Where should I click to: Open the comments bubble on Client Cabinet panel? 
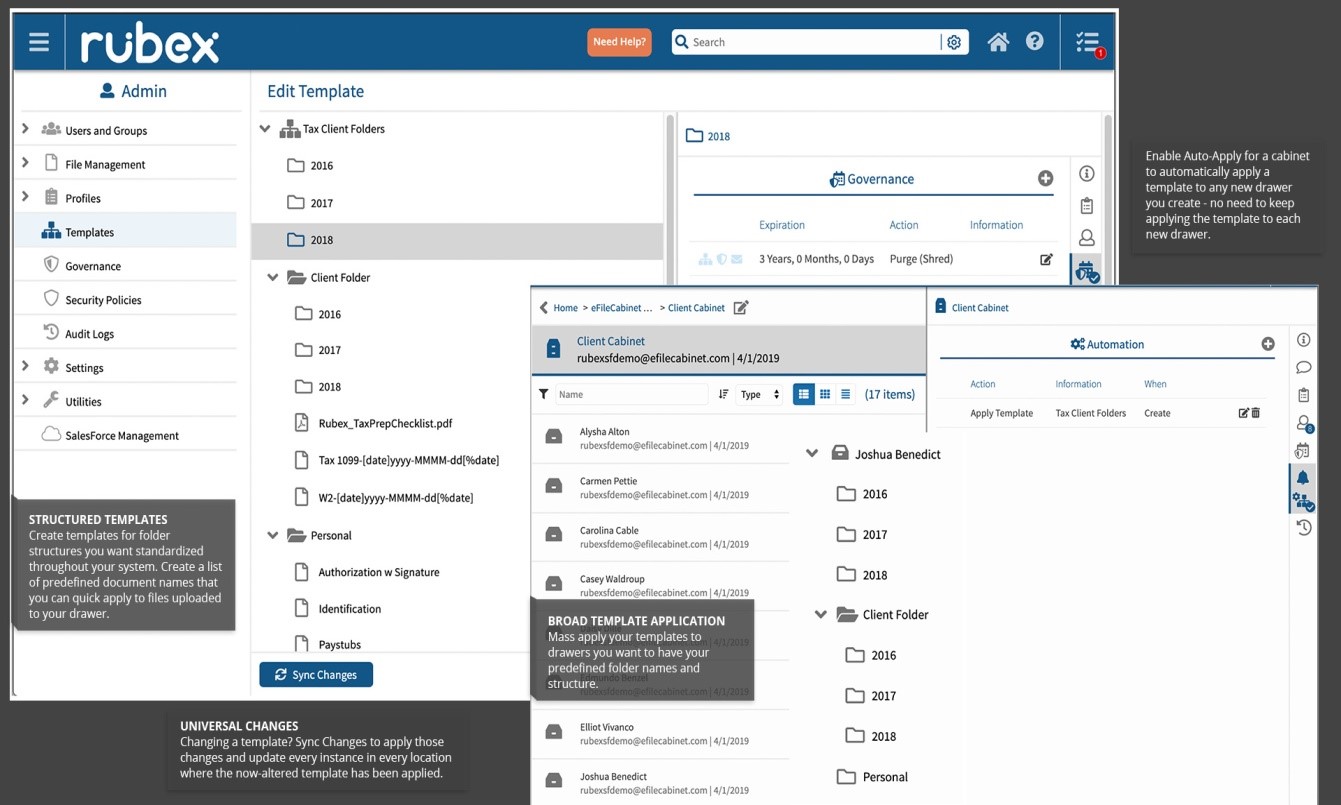click(x=1303, y=367)
